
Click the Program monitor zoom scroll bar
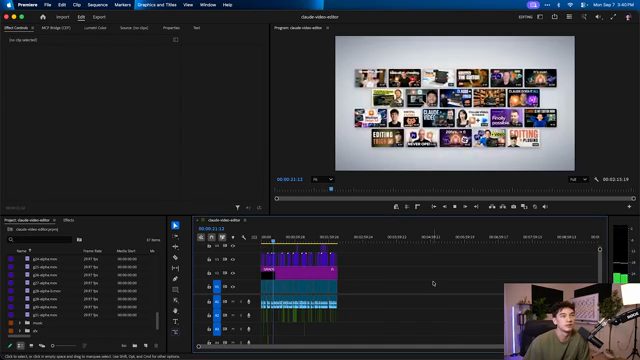455,198
